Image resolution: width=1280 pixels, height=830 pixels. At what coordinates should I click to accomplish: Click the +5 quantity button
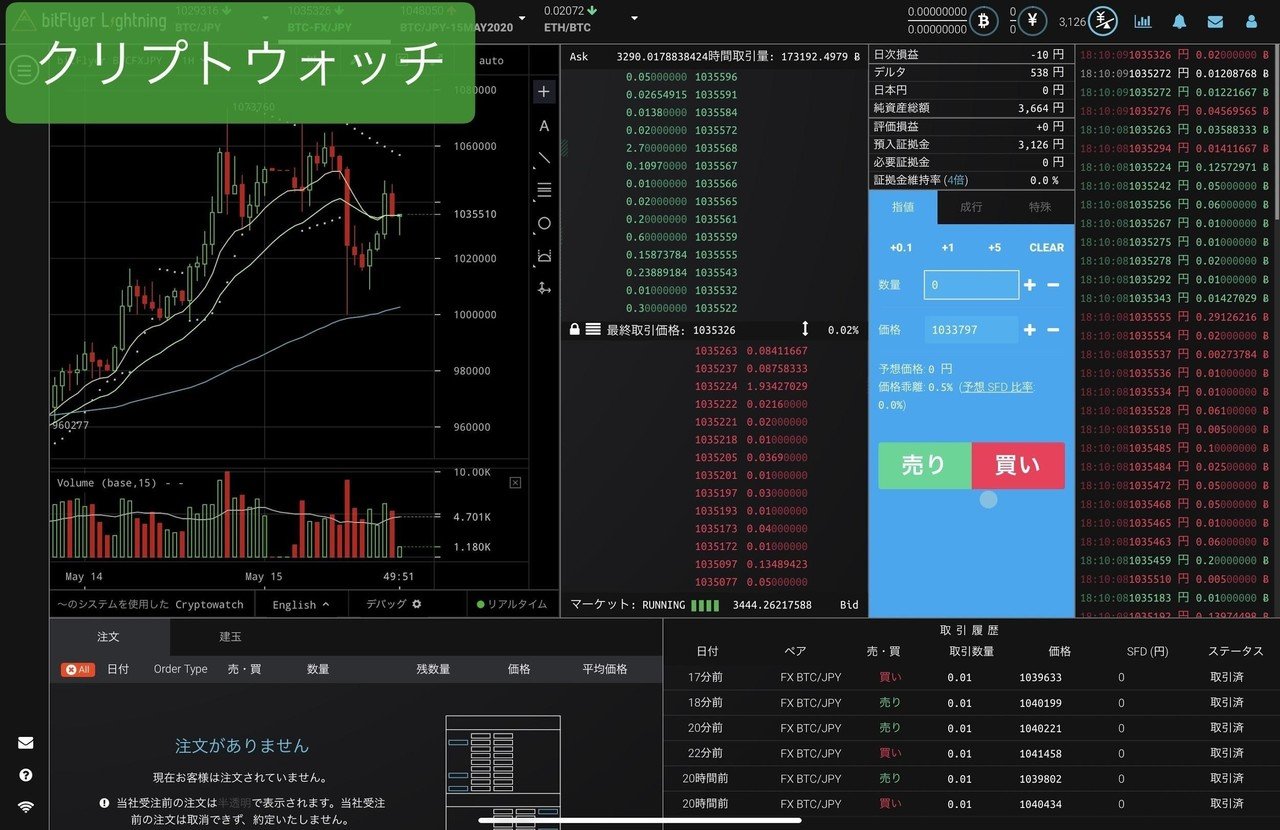pyautogui.click(x=994, y=247)
